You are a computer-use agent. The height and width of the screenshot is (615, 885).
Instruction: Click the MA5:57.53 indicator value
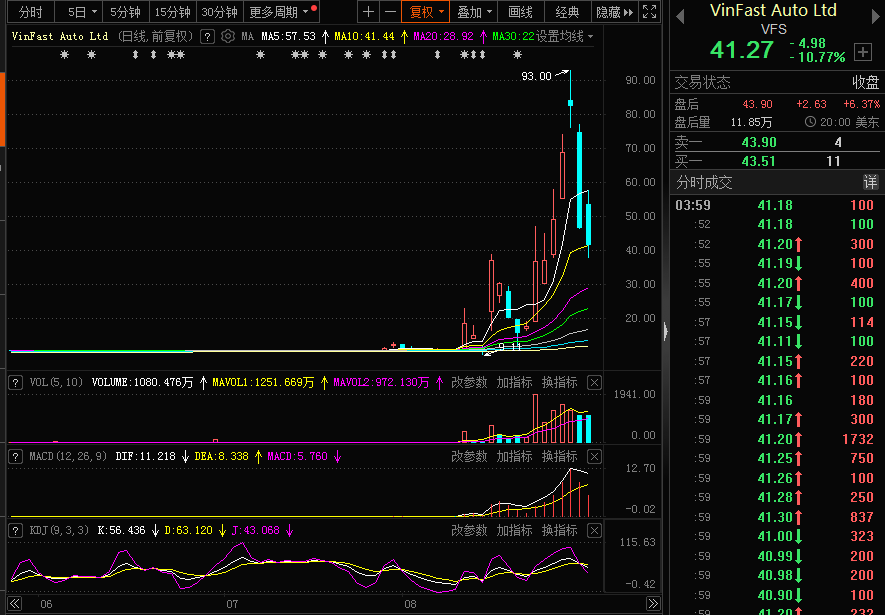(288, 37)
